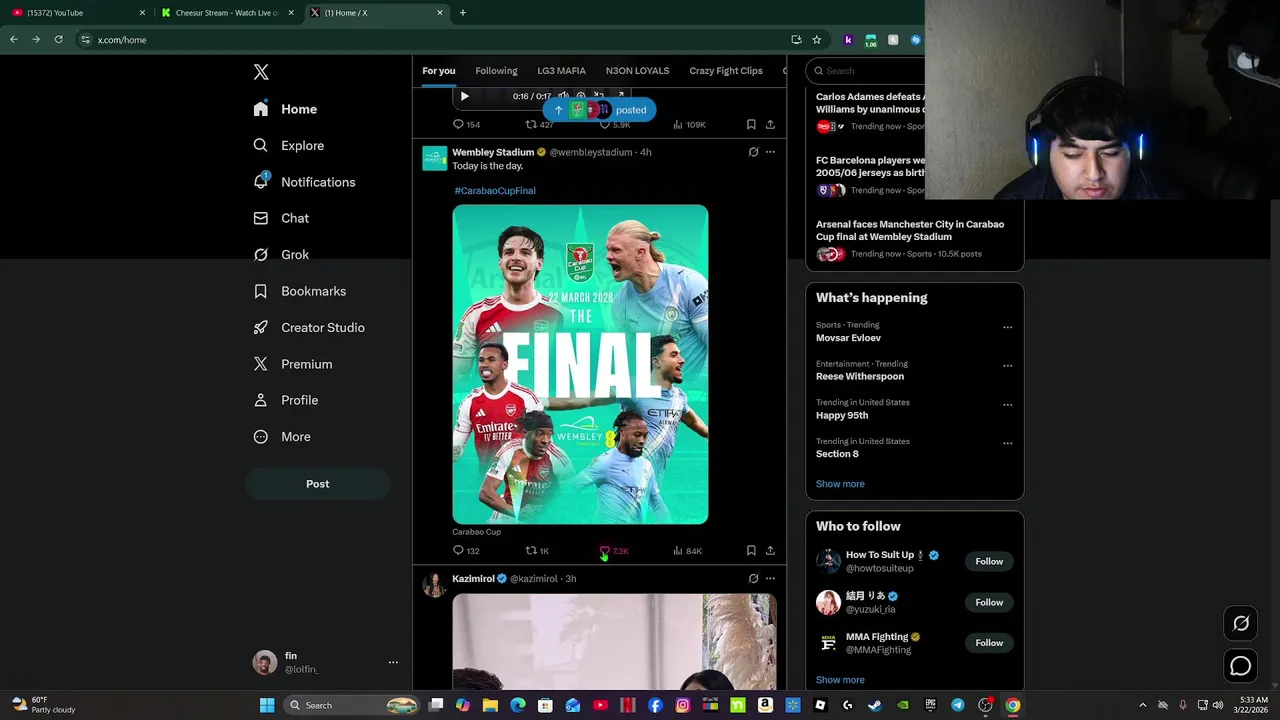Show hidden system tray icons
The image size is (1280, 720).
pyautogui.click(x=1142, y=705)
